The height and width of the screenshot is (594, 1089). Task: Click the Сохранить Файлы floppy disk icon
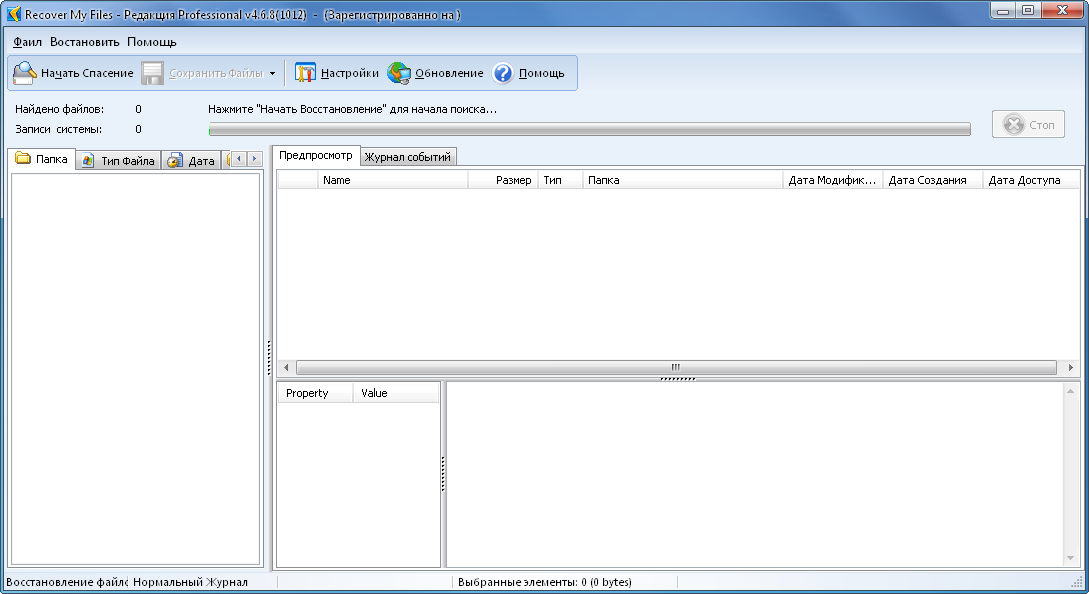152,73
